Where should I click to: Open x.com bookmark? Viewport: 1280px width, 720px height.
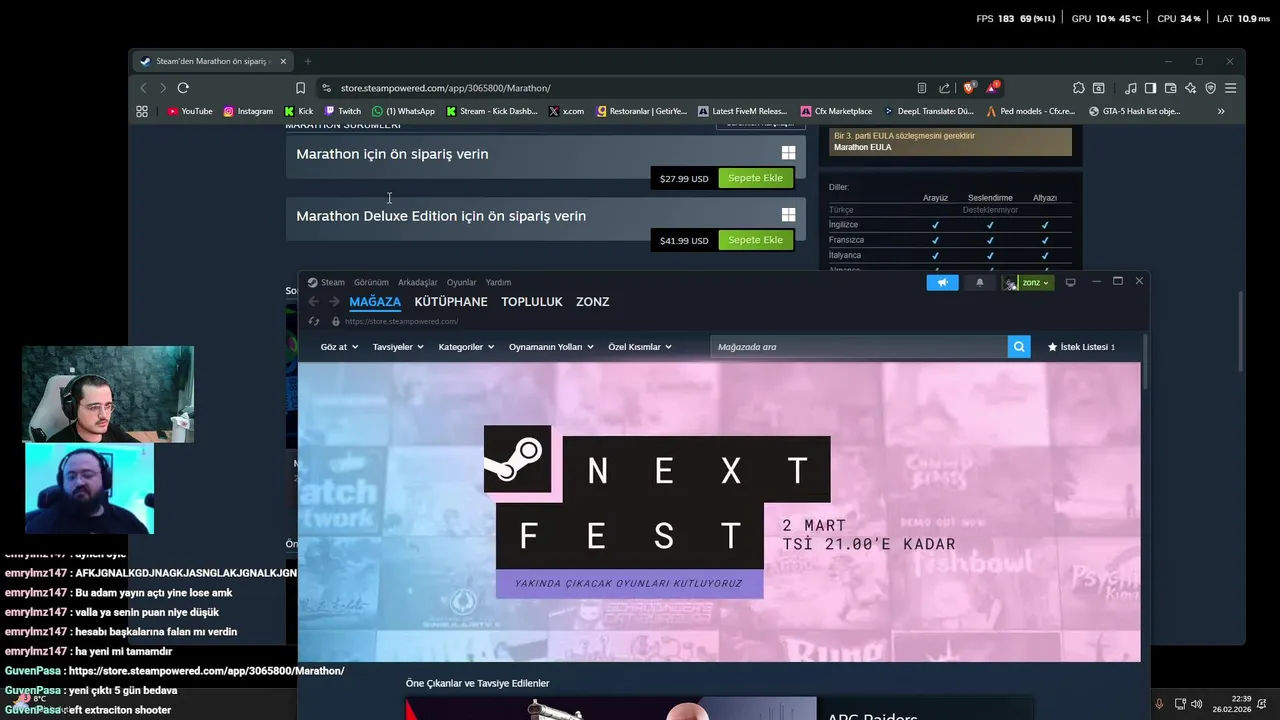(x=566, y=111)
